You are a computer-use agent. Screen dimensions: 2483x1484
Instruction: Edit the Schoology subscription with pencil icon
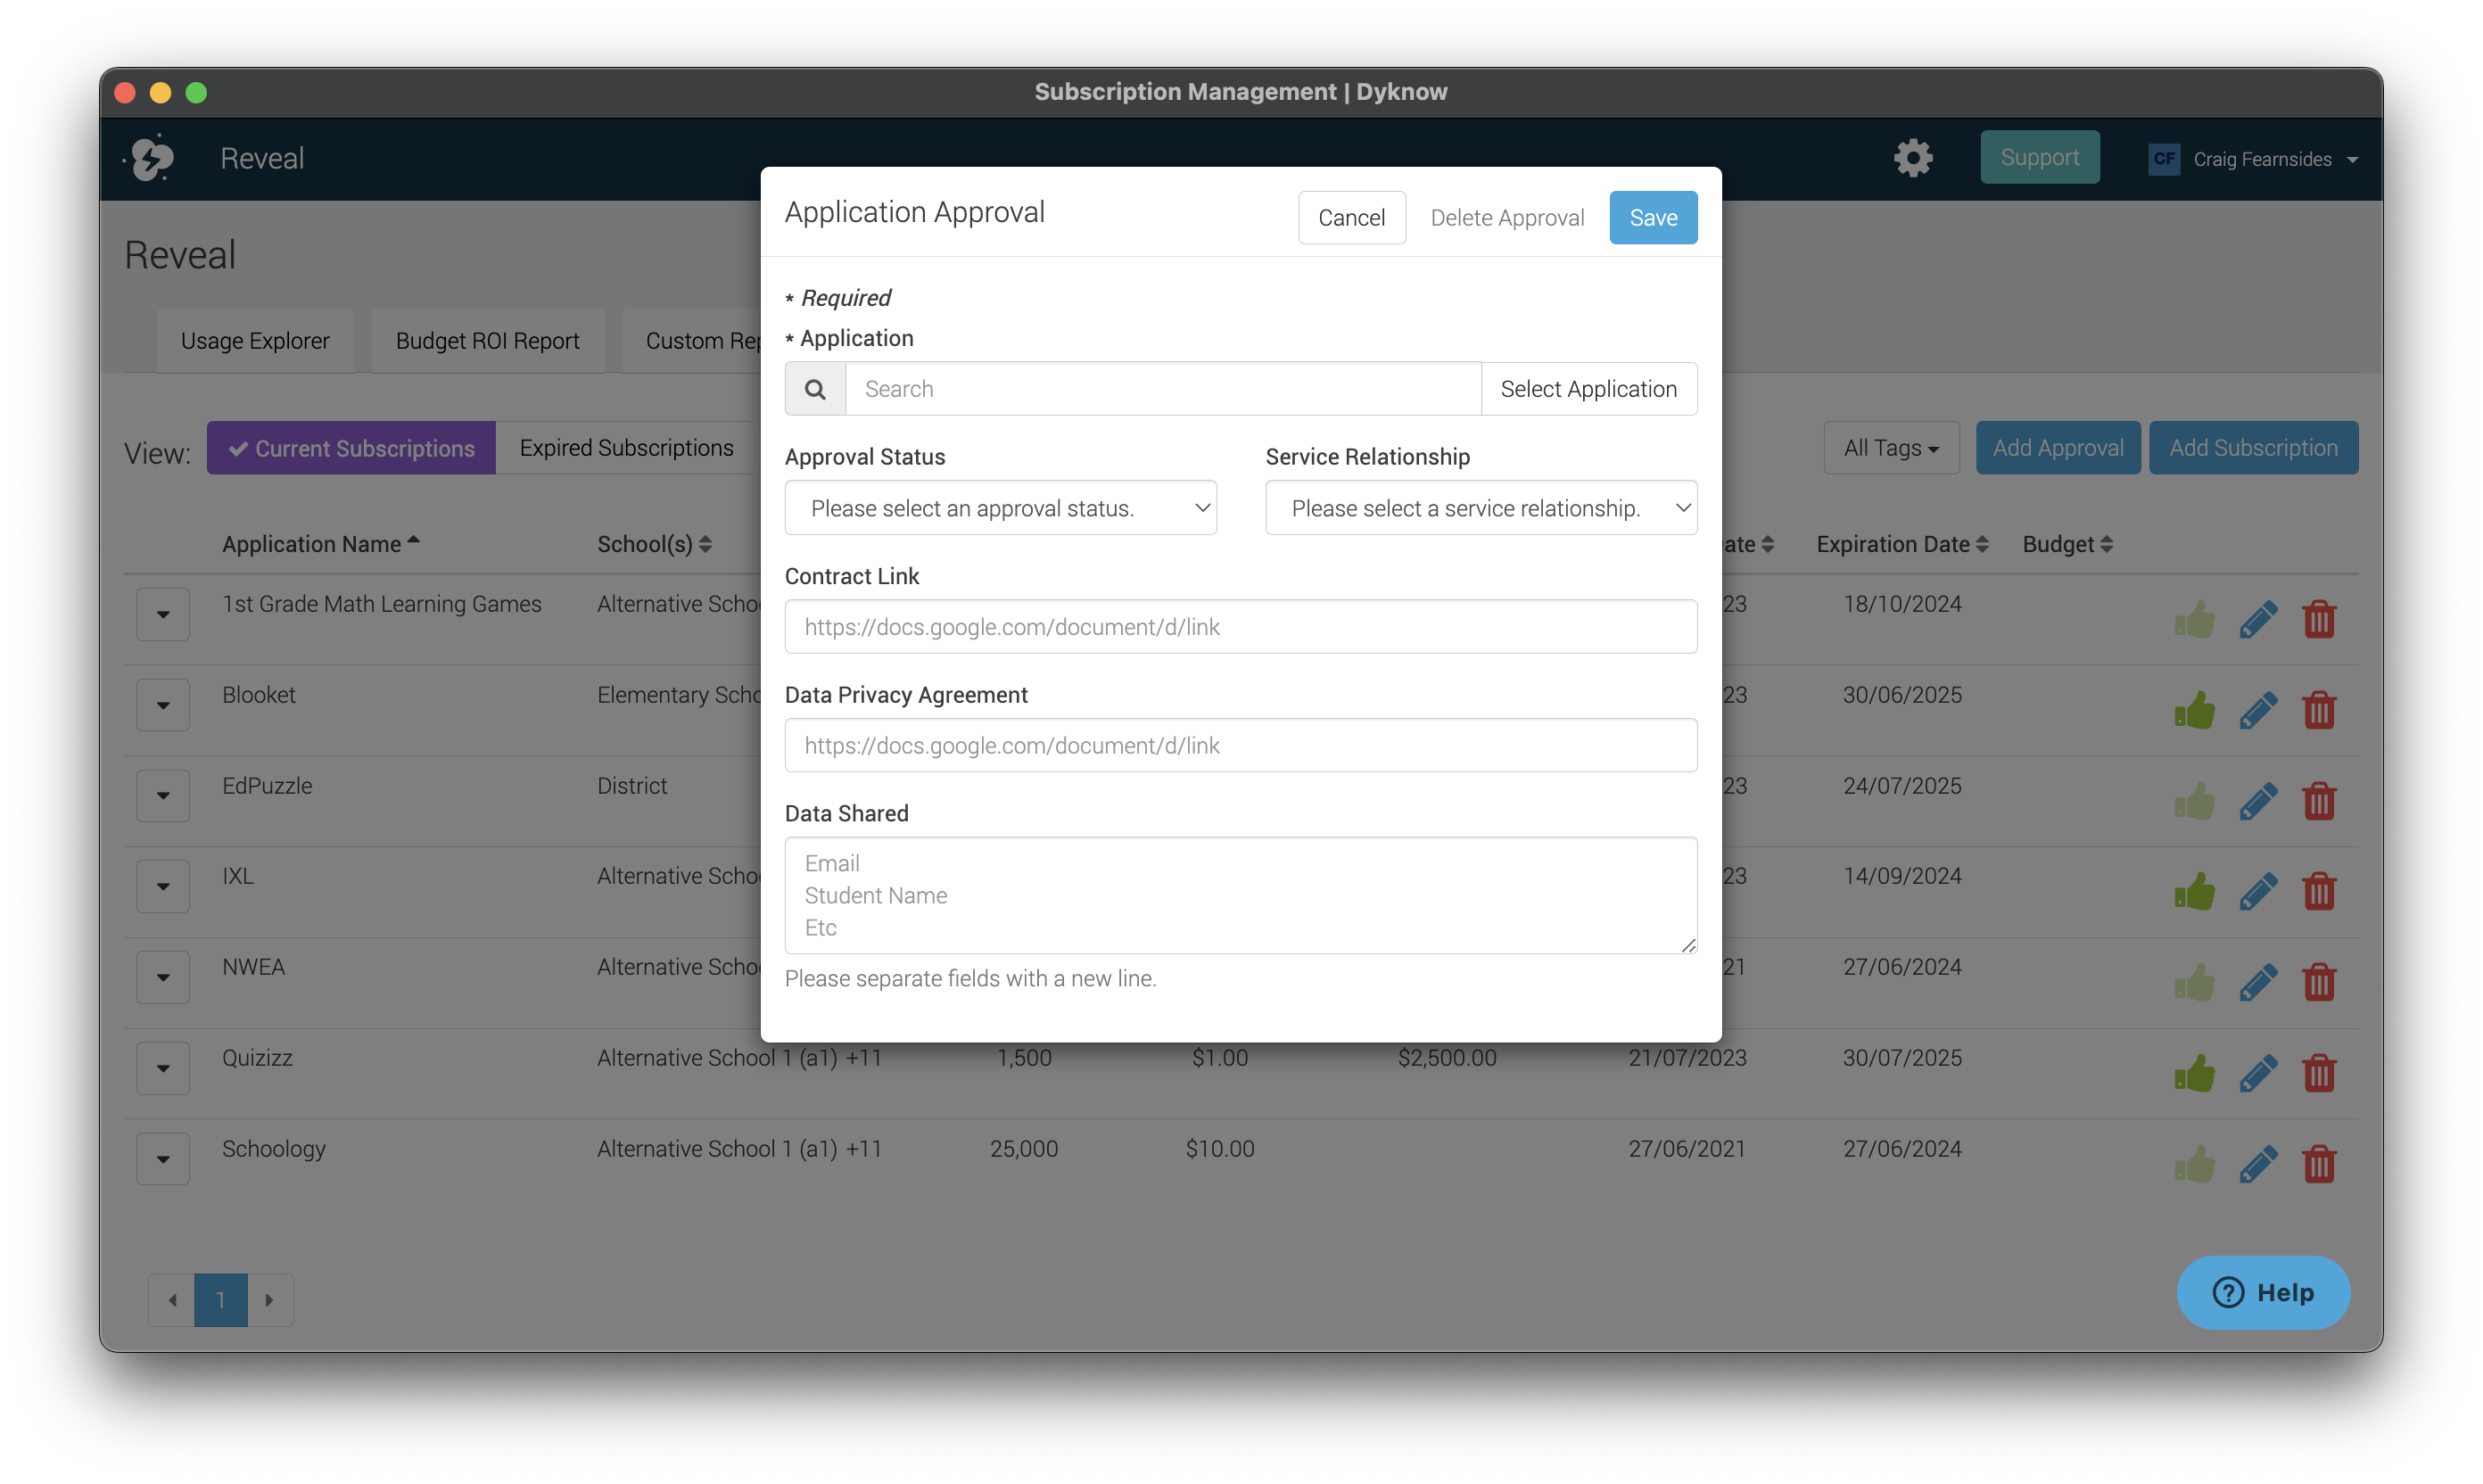[2258, 1165]
